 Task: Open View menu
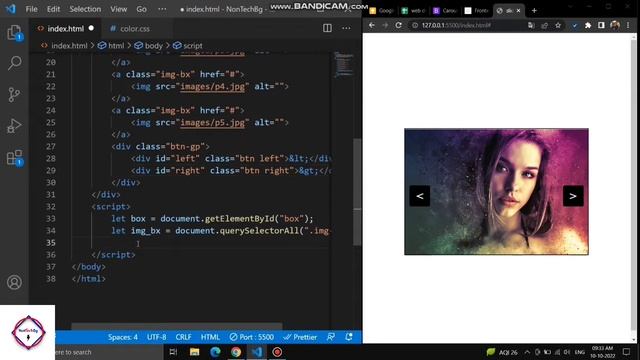(x=118, y=9)
